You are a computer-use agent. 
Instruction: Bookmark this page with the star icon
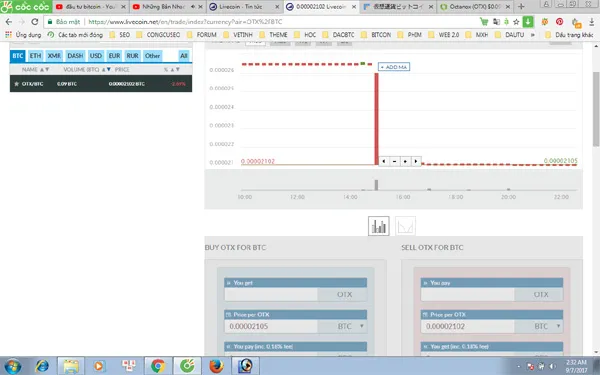[516, 22]
